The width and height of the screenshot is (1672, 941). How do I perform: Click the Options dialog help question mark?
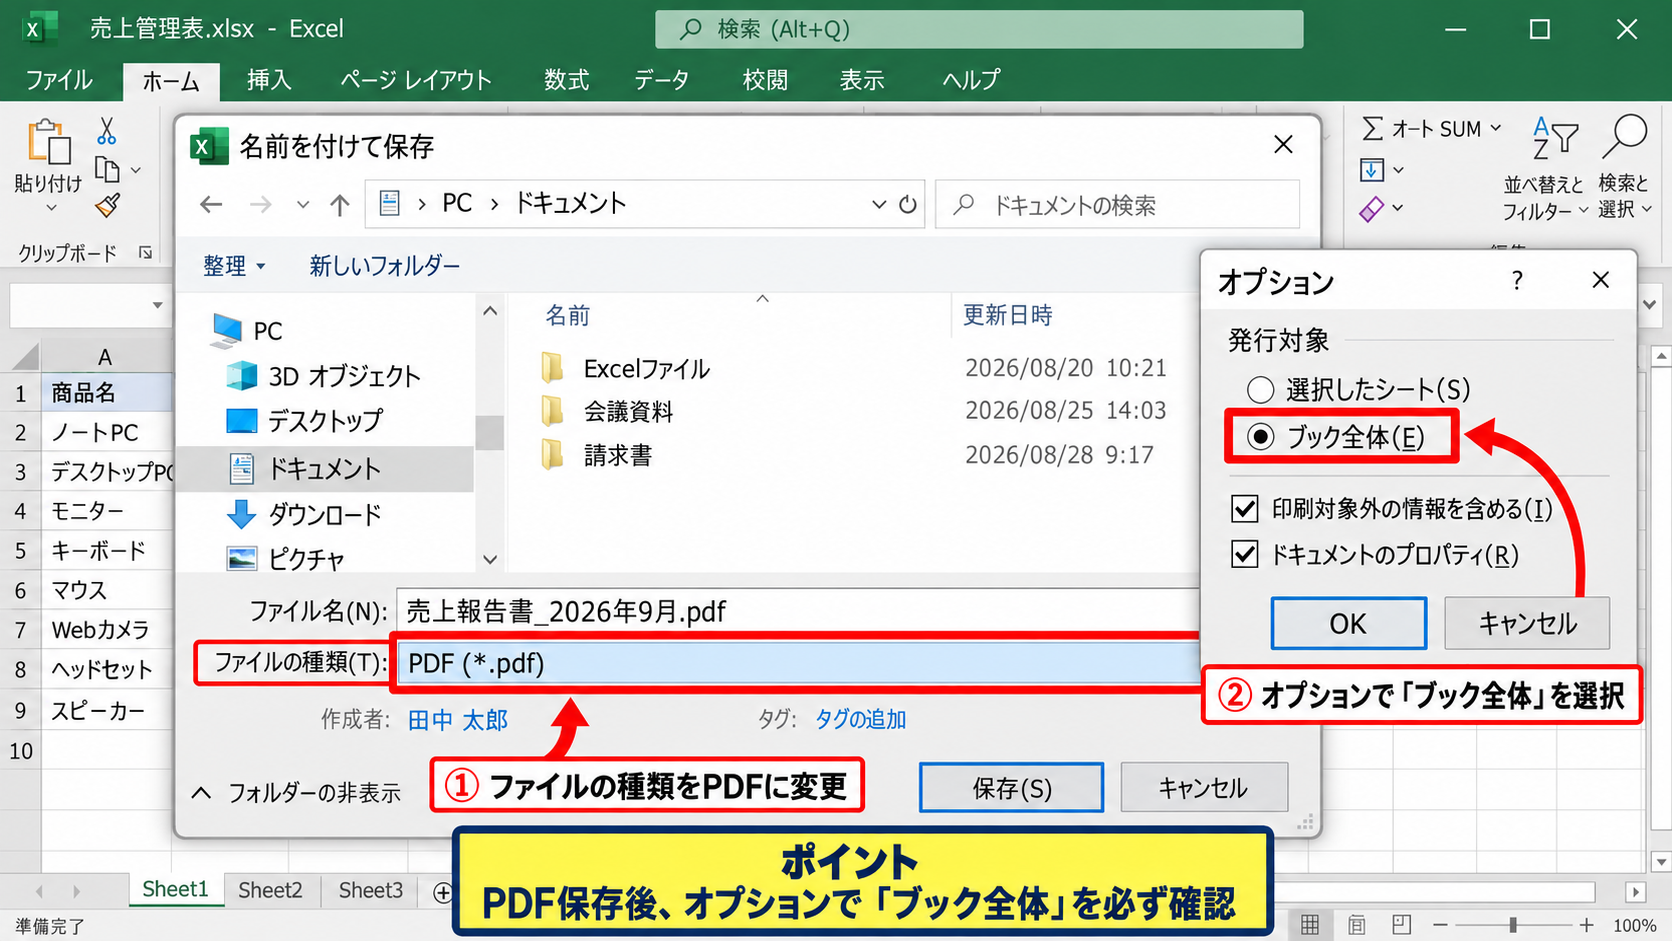tap(1517, 281)
